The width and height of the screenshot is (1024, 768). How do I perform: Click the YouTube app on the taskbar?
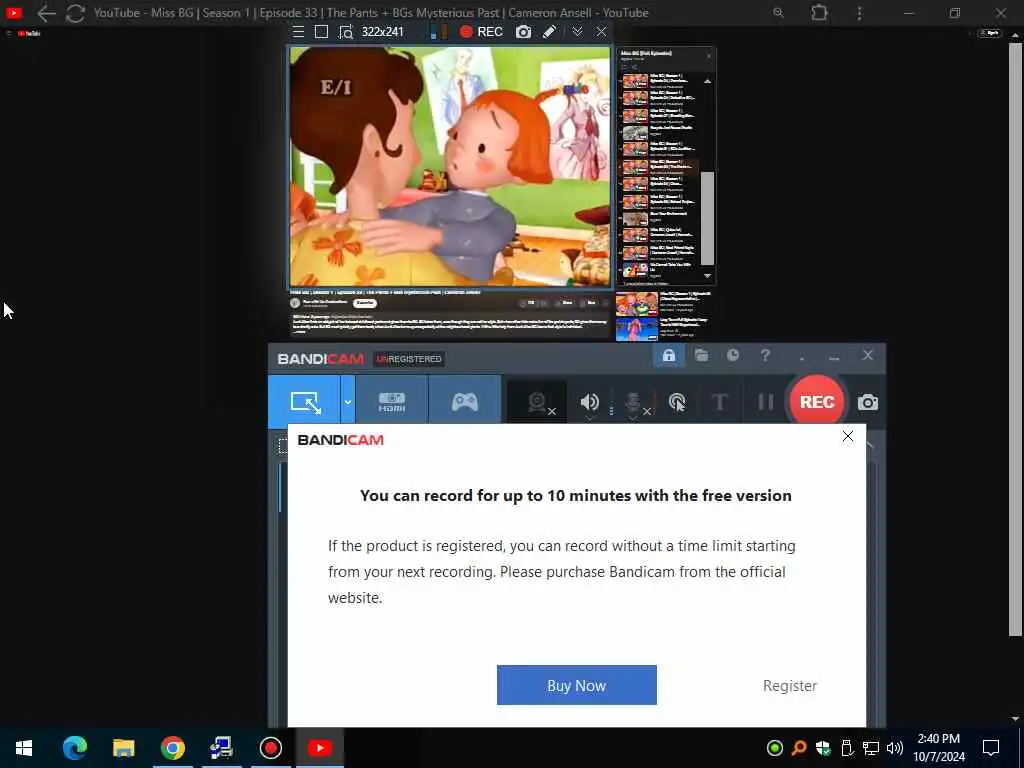click(319, 748)
